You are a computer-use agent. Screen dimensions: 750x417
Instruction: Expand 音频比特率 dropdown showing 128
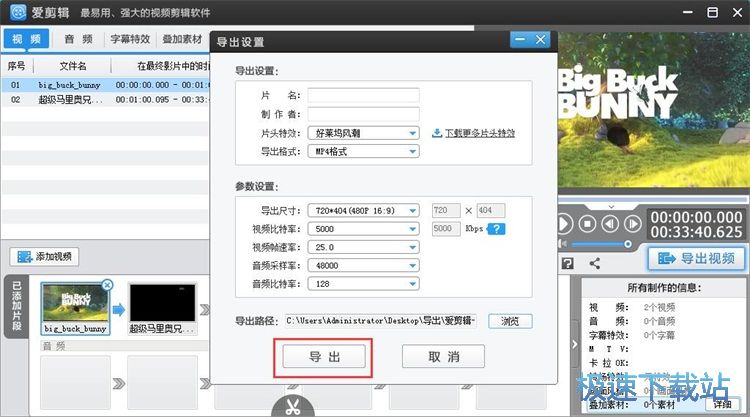click(364, 284)
